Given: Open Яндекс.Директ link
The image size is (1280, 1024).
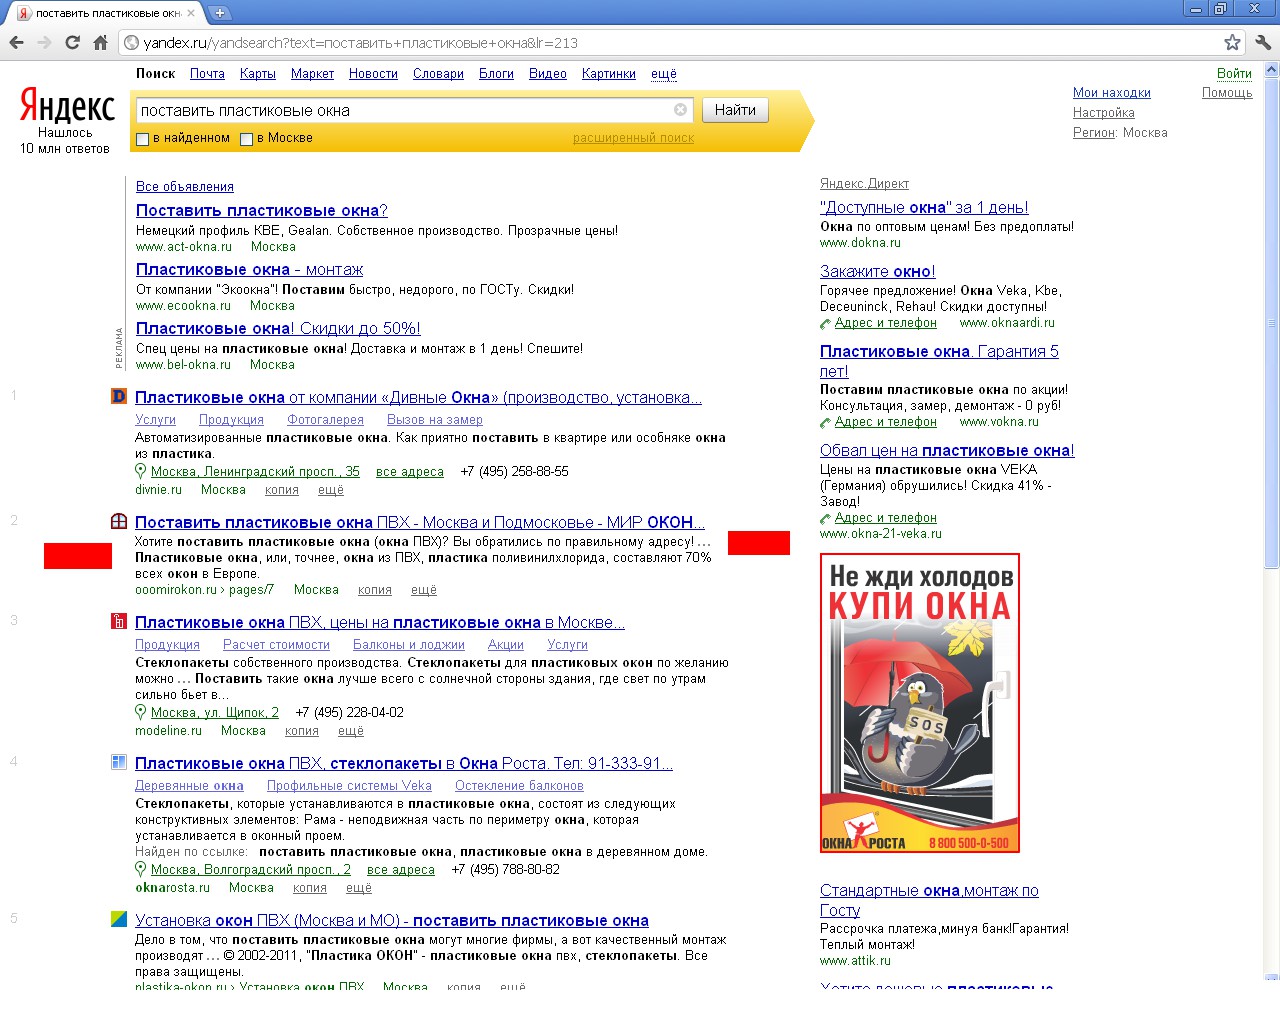Looking at the screenshot, I should [864, 184].
